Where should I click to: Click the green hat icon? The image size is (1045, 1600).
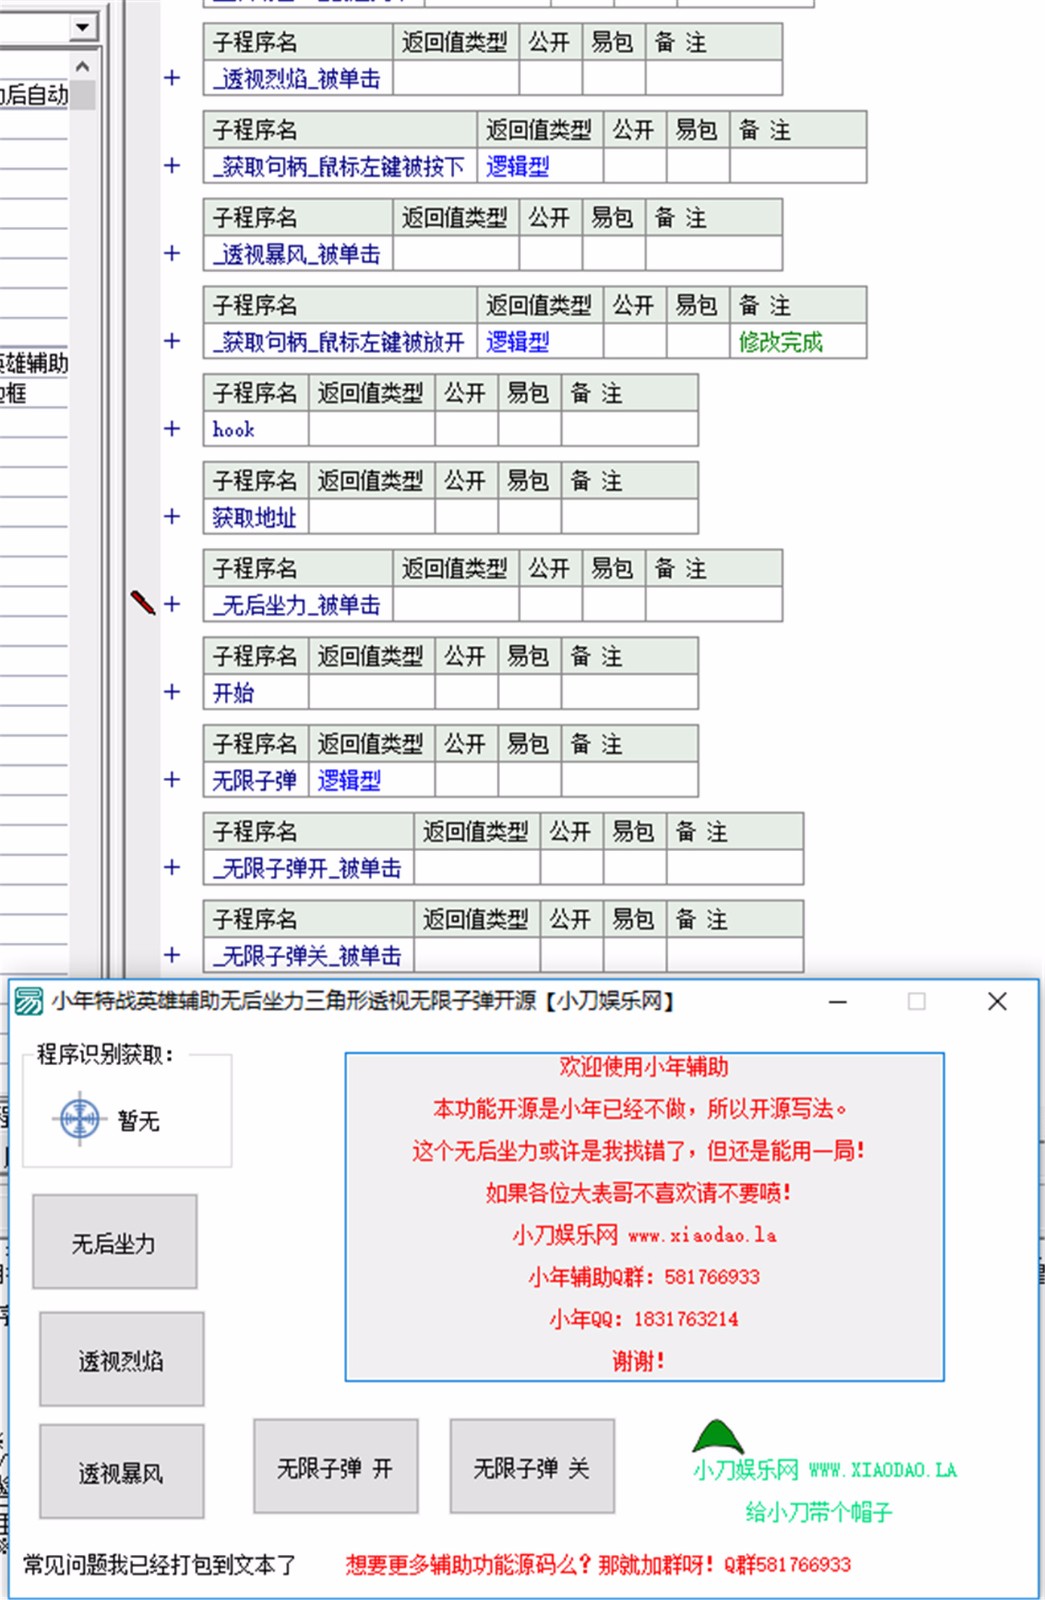pos(717,1437)
